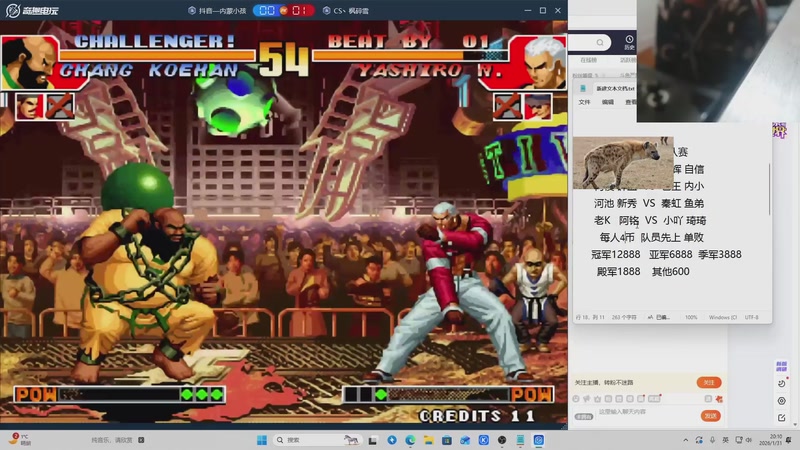Click the purple survey badge on right sidebar

pos(781,366)
